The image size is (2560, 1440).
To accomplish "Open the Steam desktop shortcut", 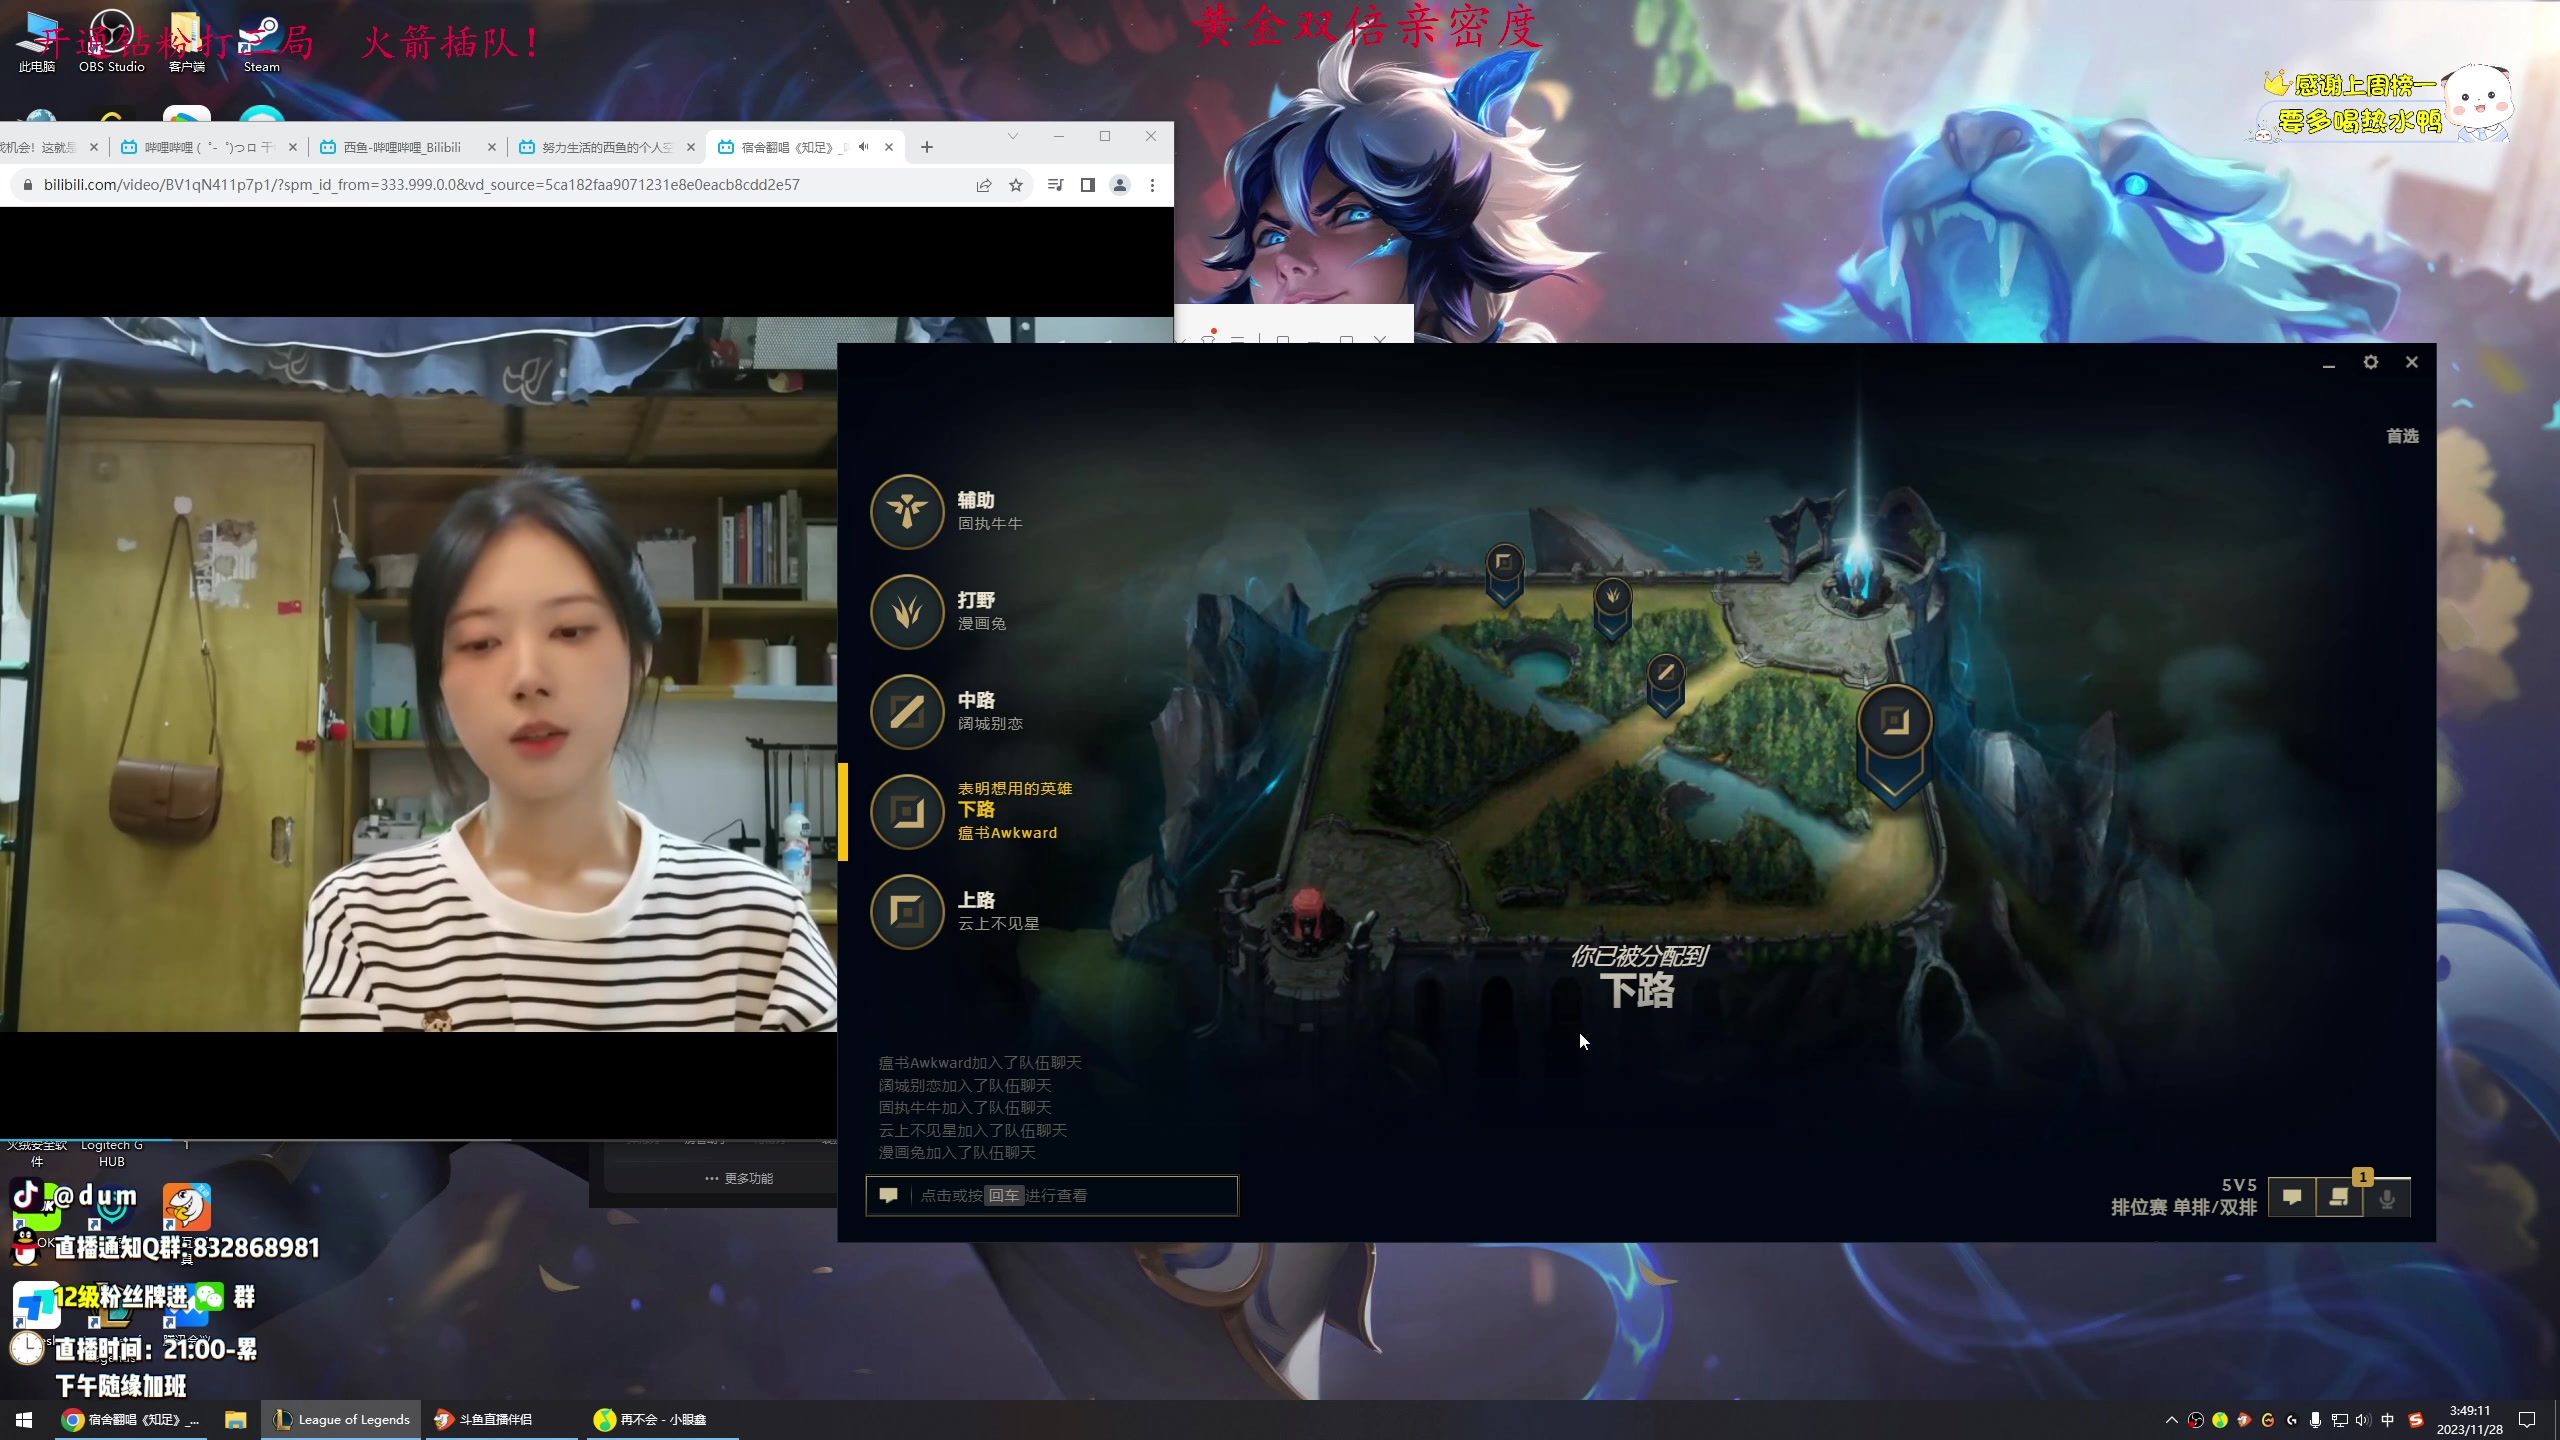I will click(x=261, y=41).
